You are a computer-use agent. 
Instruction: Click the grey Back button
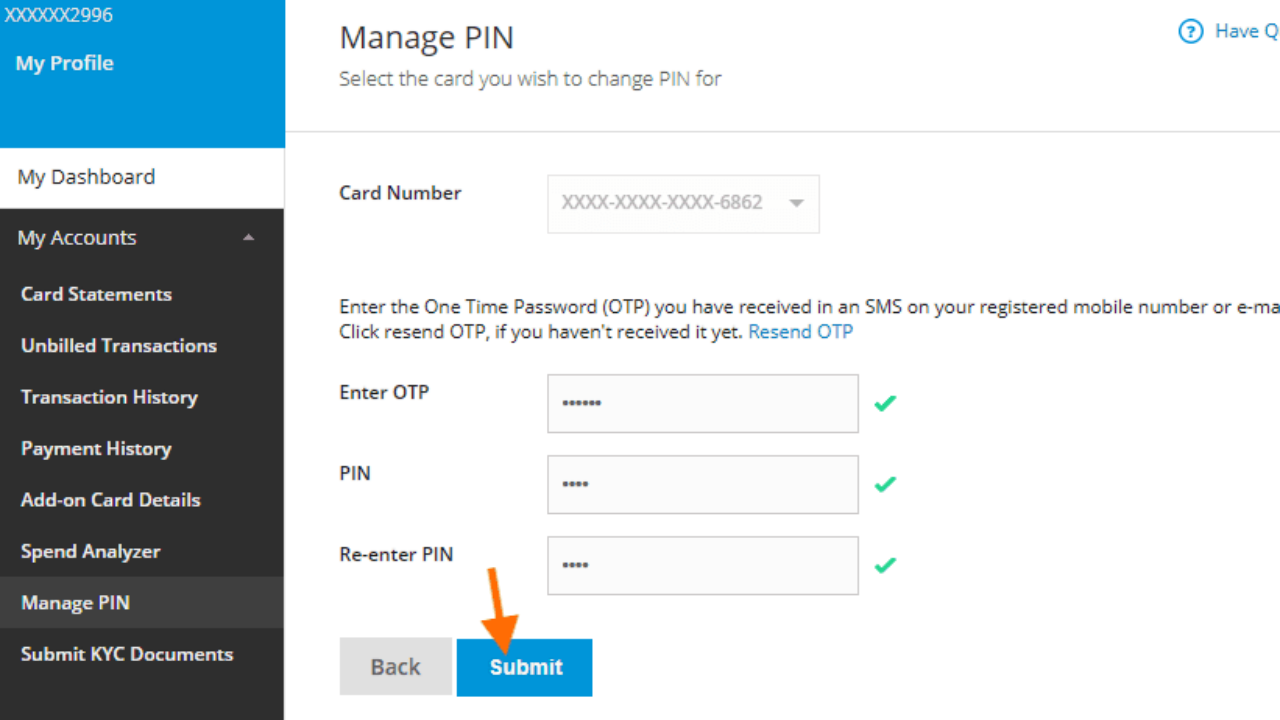click(396, 667)
